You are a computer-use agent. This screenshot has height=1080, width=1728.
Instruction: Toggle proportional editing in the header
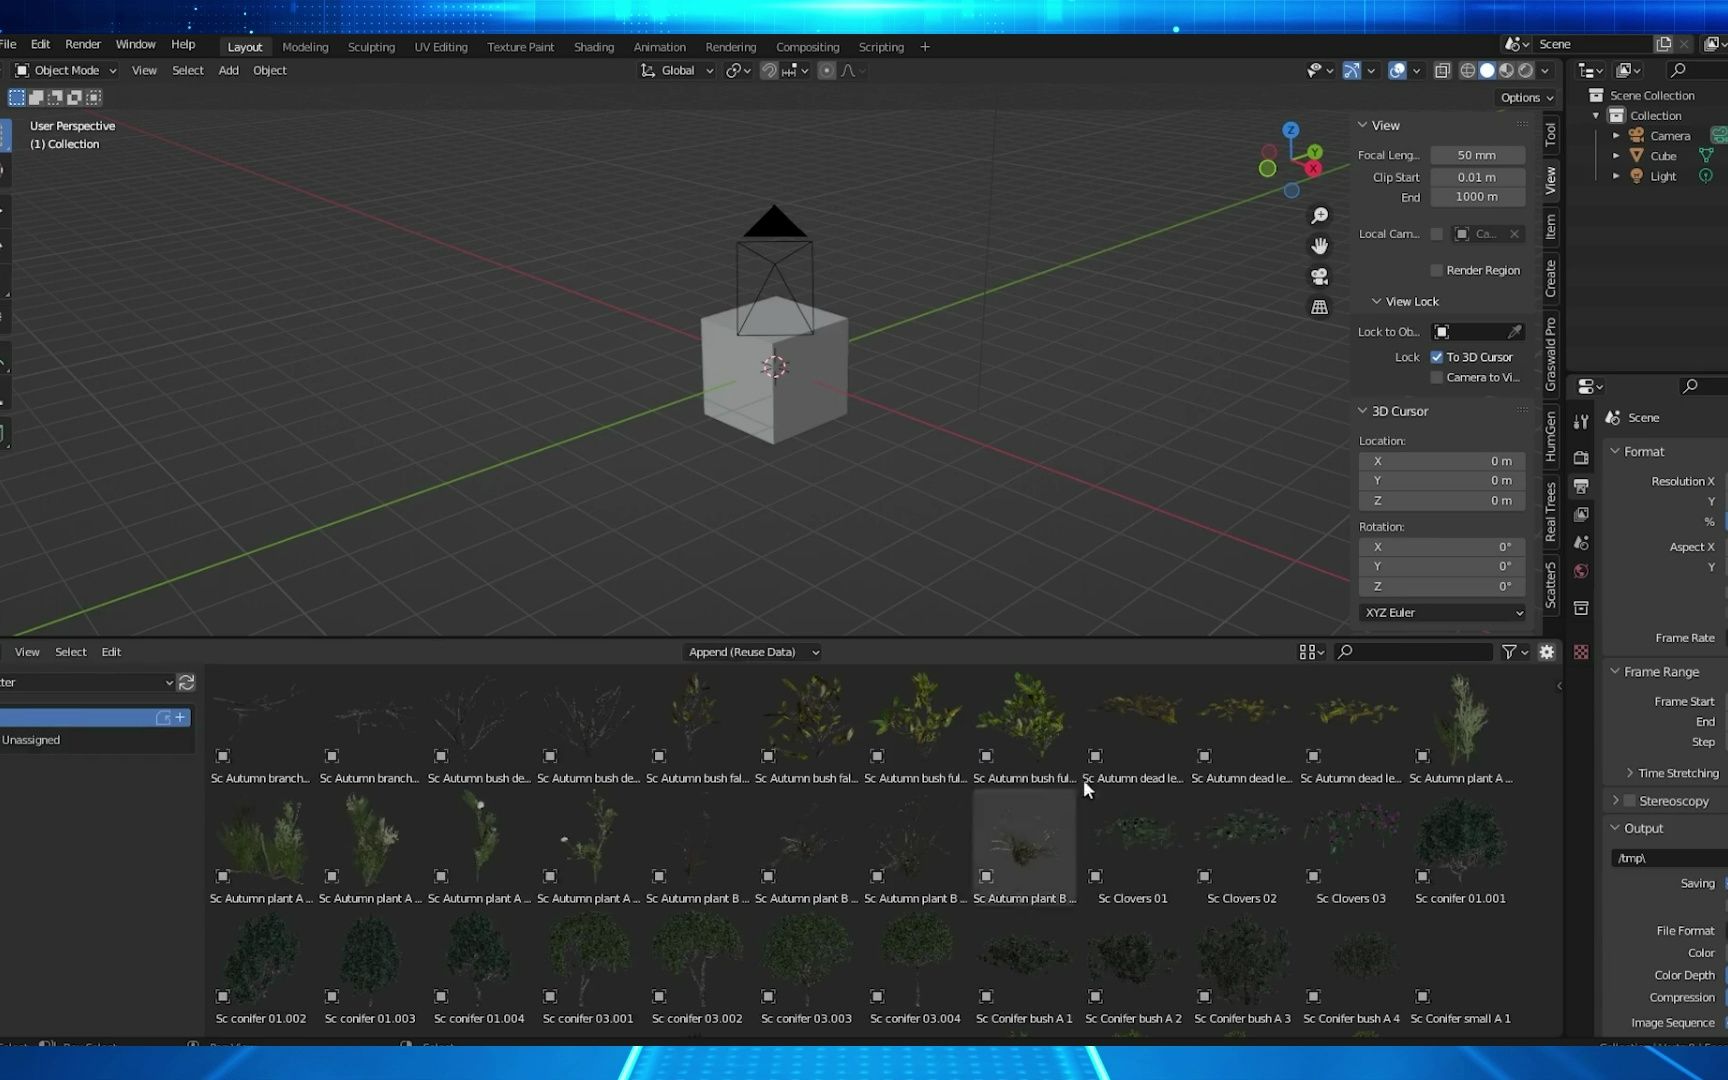826,70
